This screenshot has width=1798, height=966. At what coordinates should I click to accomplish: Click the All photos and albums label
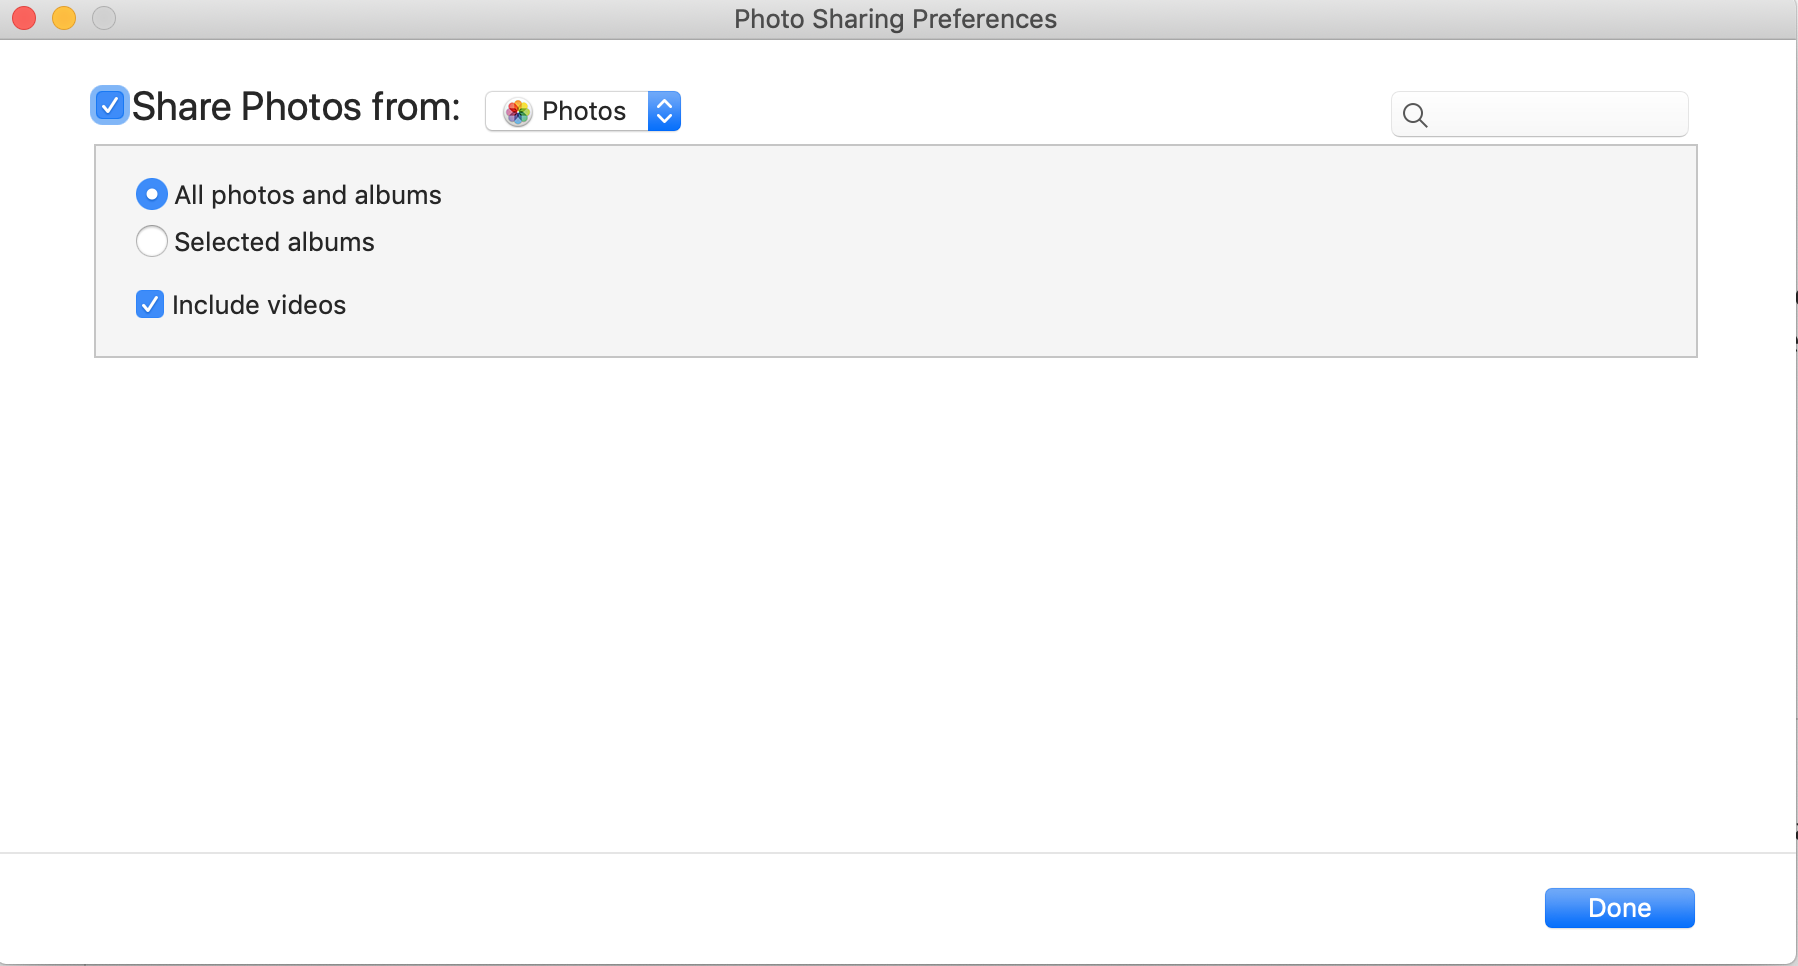point(307,194)
